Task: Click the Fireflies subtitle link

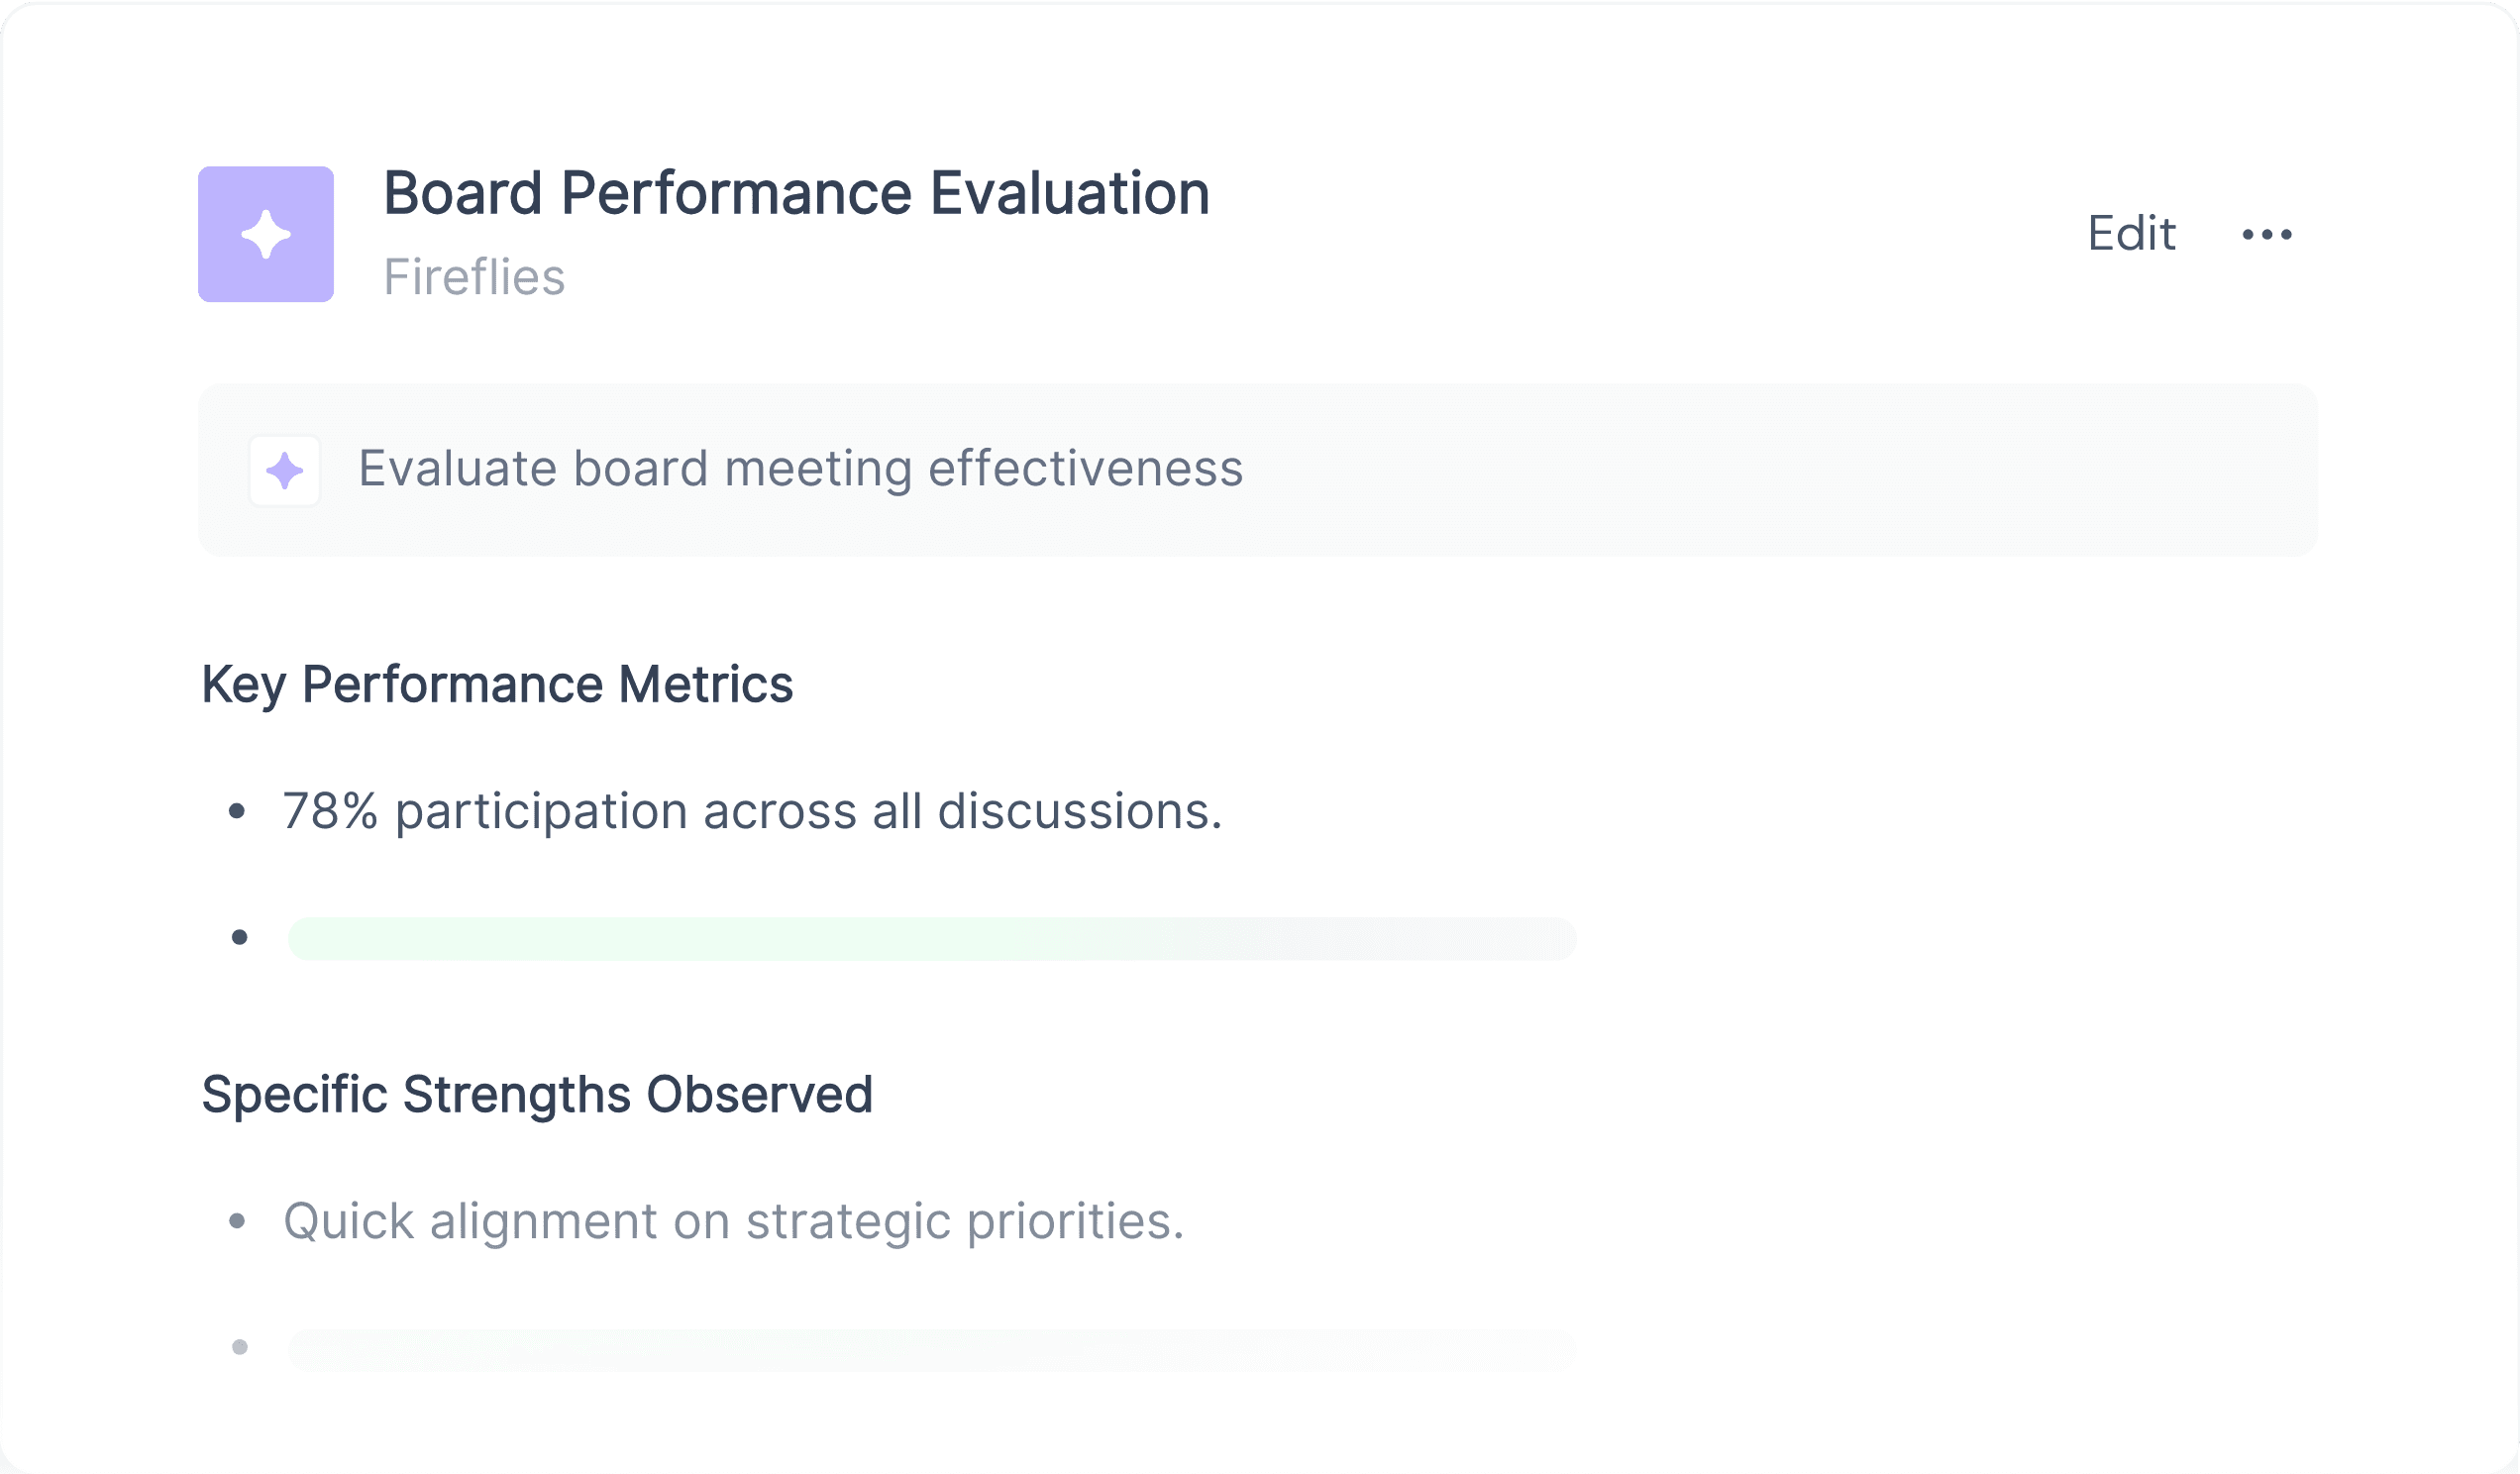Action: tap(474, 277)
